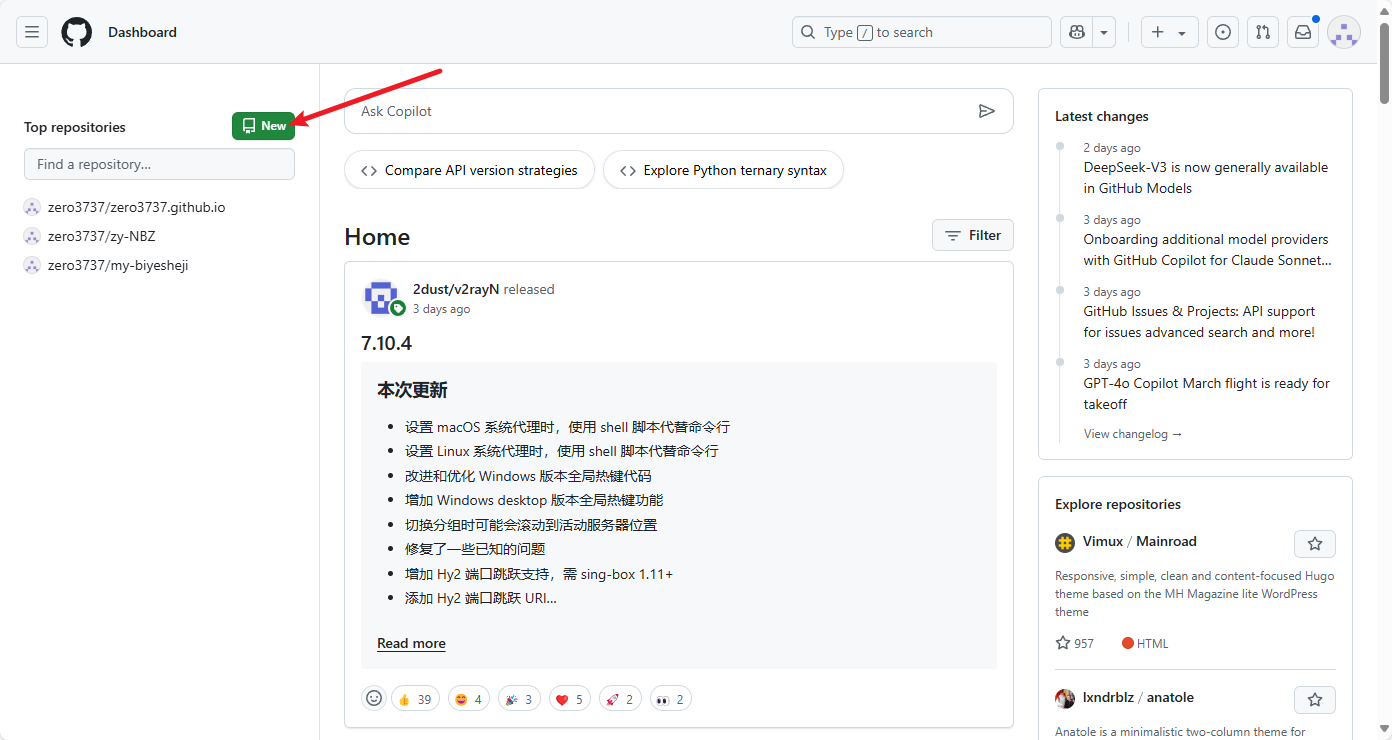This screenshot has height=740, width=1392.
Task: Toggle the eyes reaction with 2
Action: [x=671, y=699]
